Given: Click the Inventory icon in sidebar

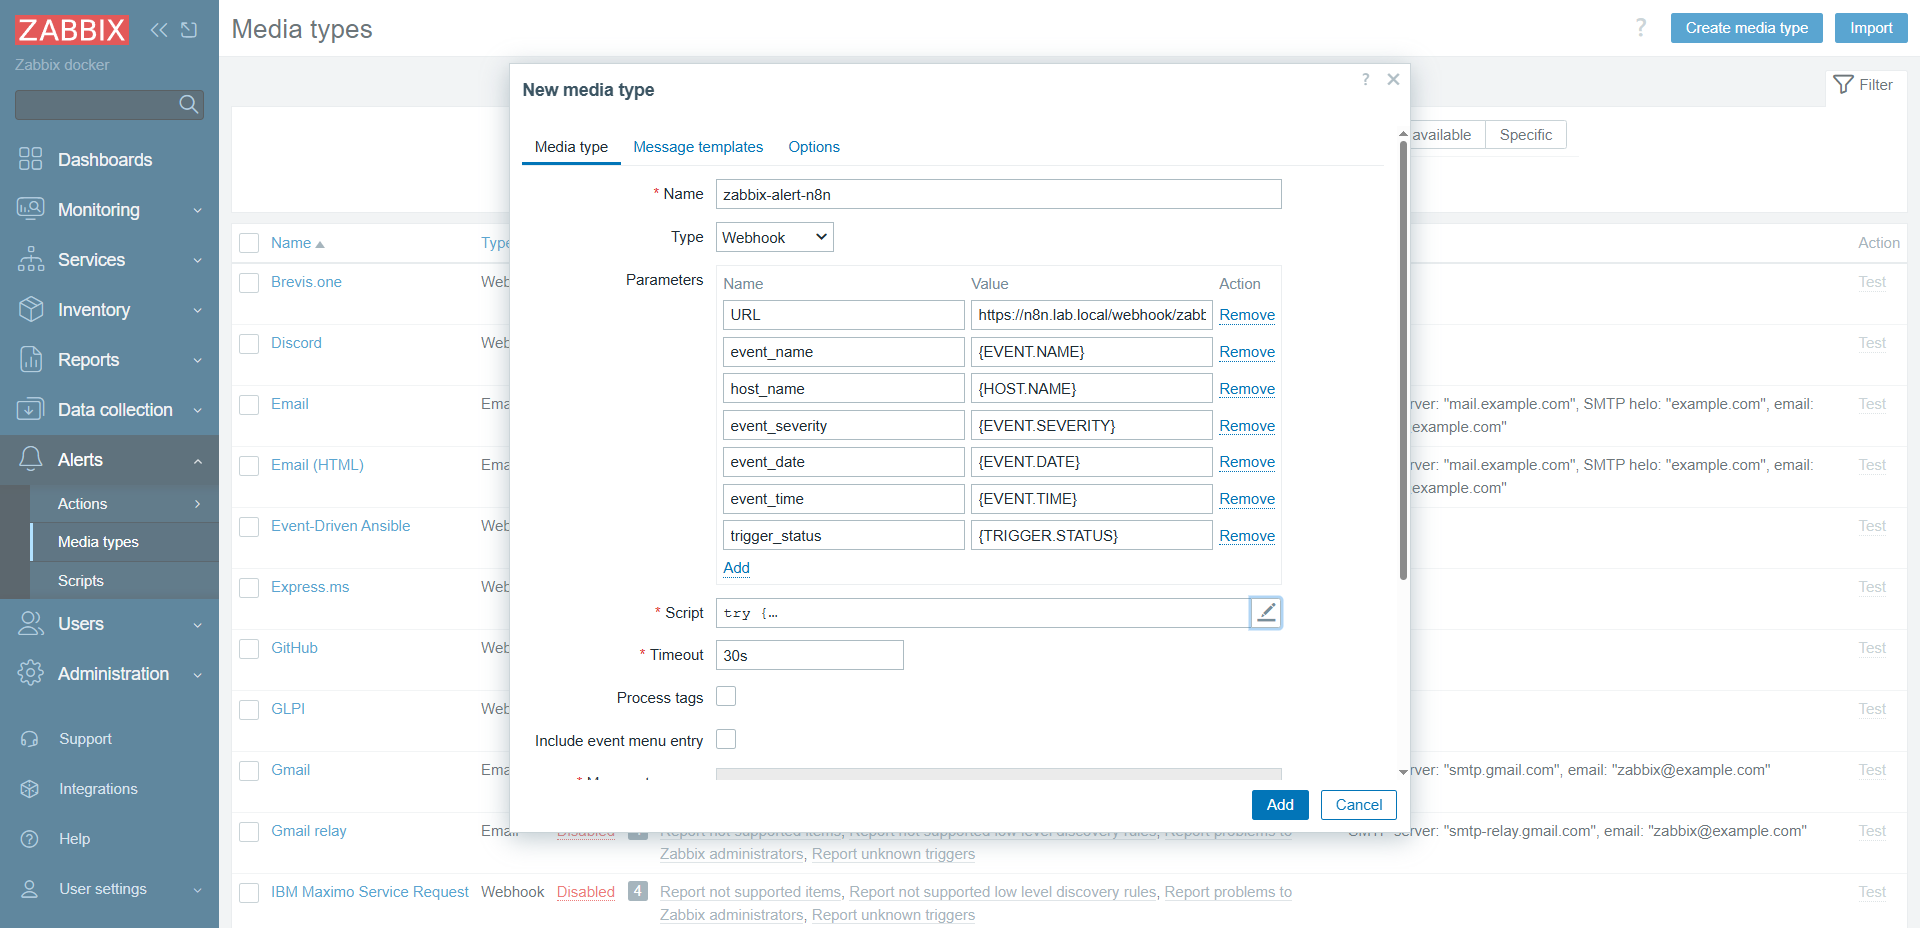Looking at the screenshot, I should pyautogui.click(x=31, y=309).
